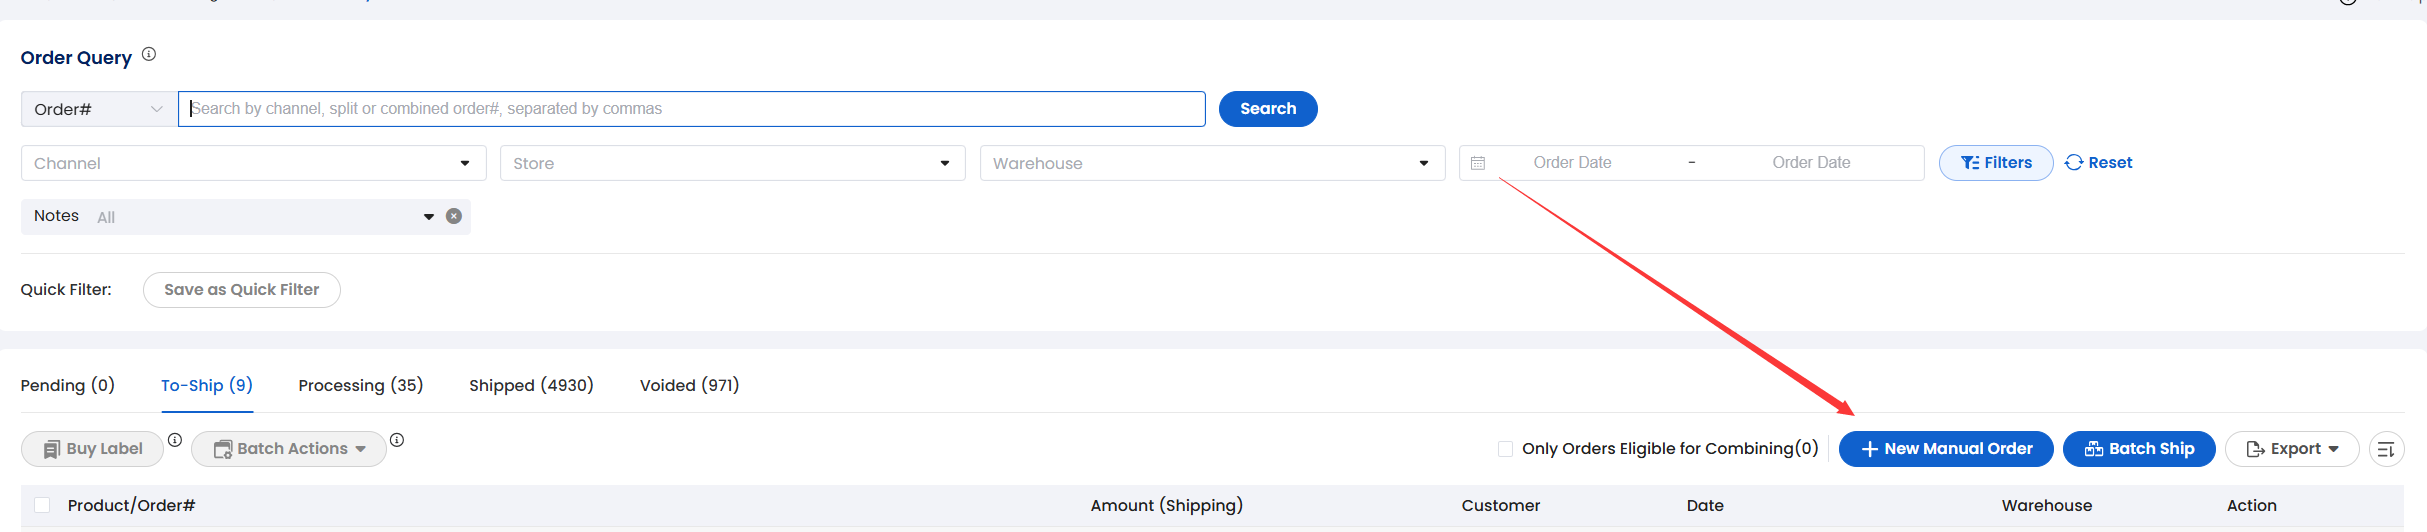Expand the Notes filter dropdown

pyautogui.click(x=429, y=217)
